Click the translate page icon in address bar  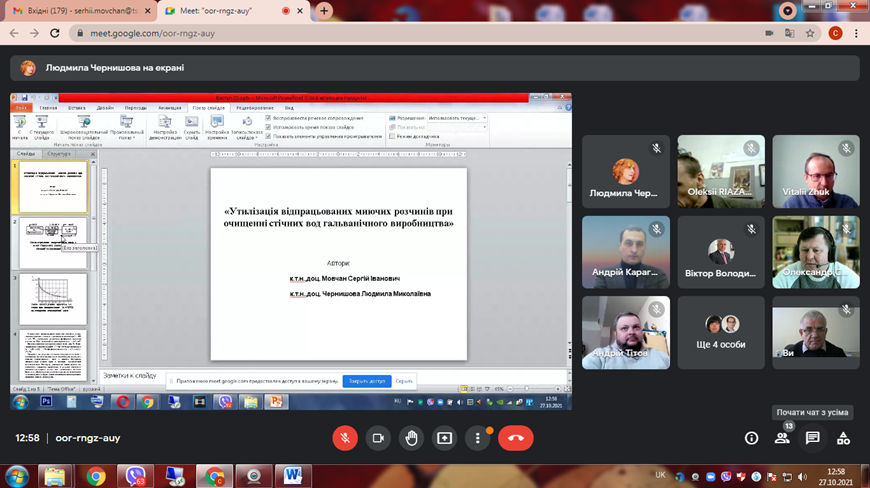pyautogui.click(x=790, y=33)
